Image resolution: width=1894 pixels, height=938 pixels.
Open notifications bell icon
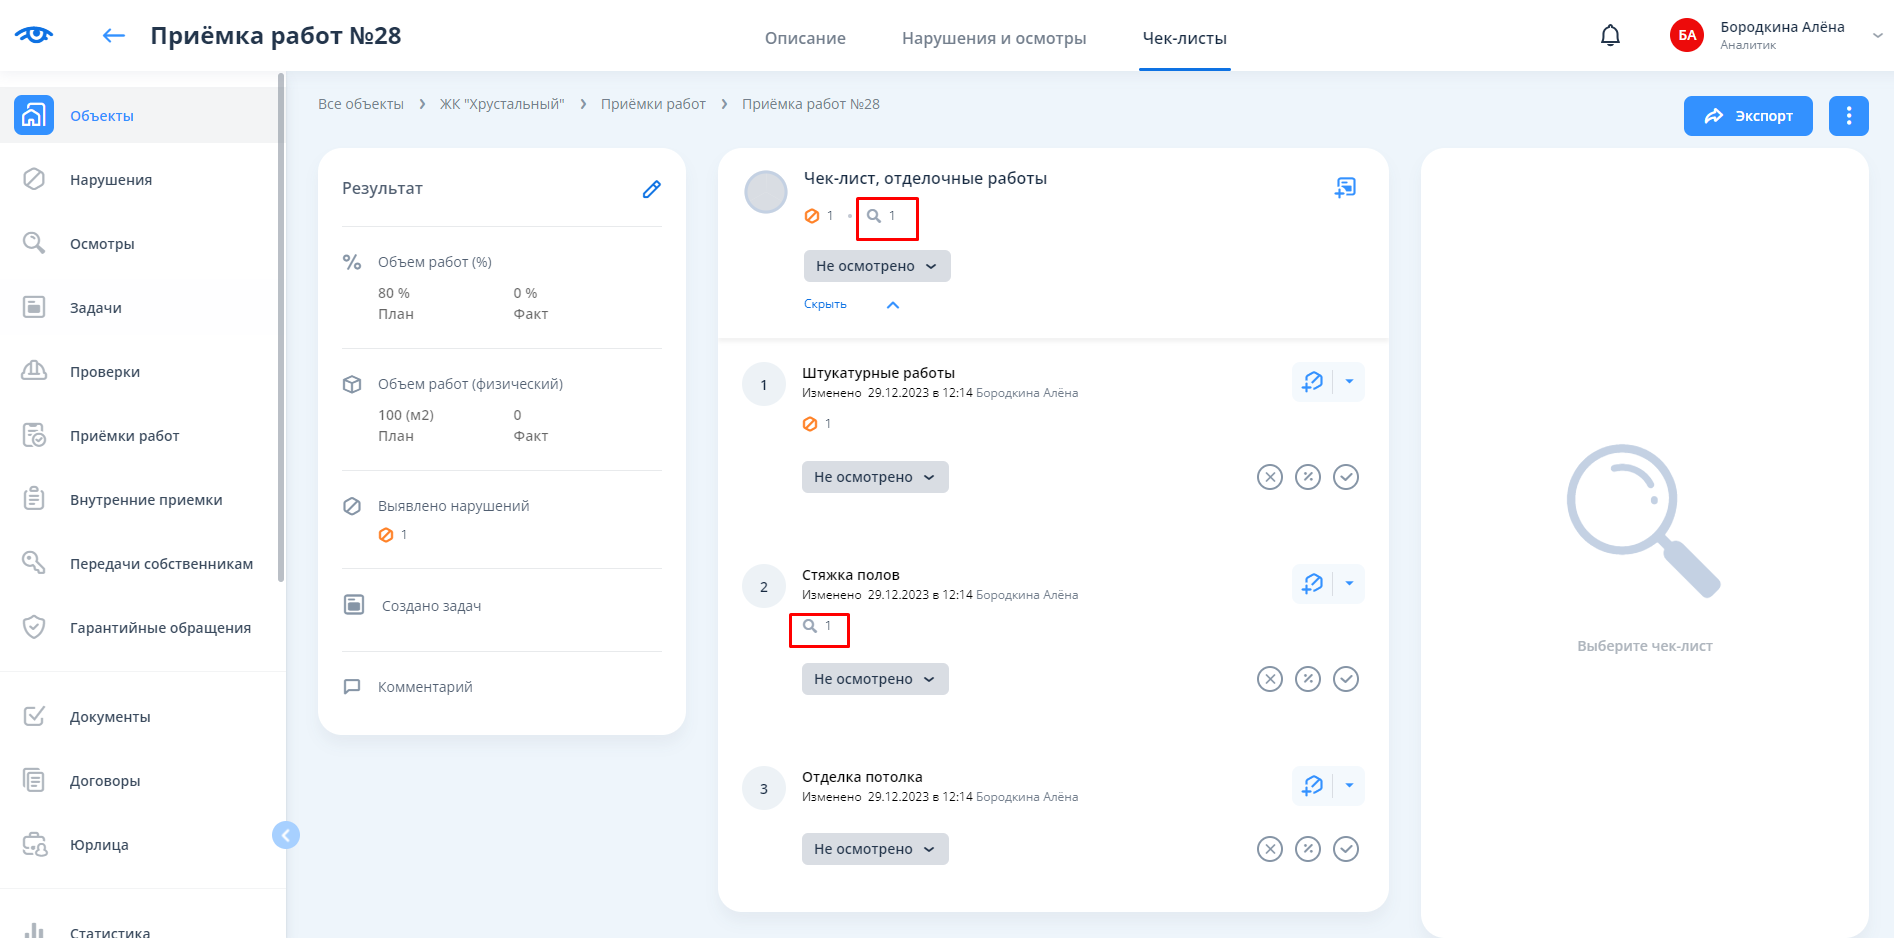point(1610,36)
